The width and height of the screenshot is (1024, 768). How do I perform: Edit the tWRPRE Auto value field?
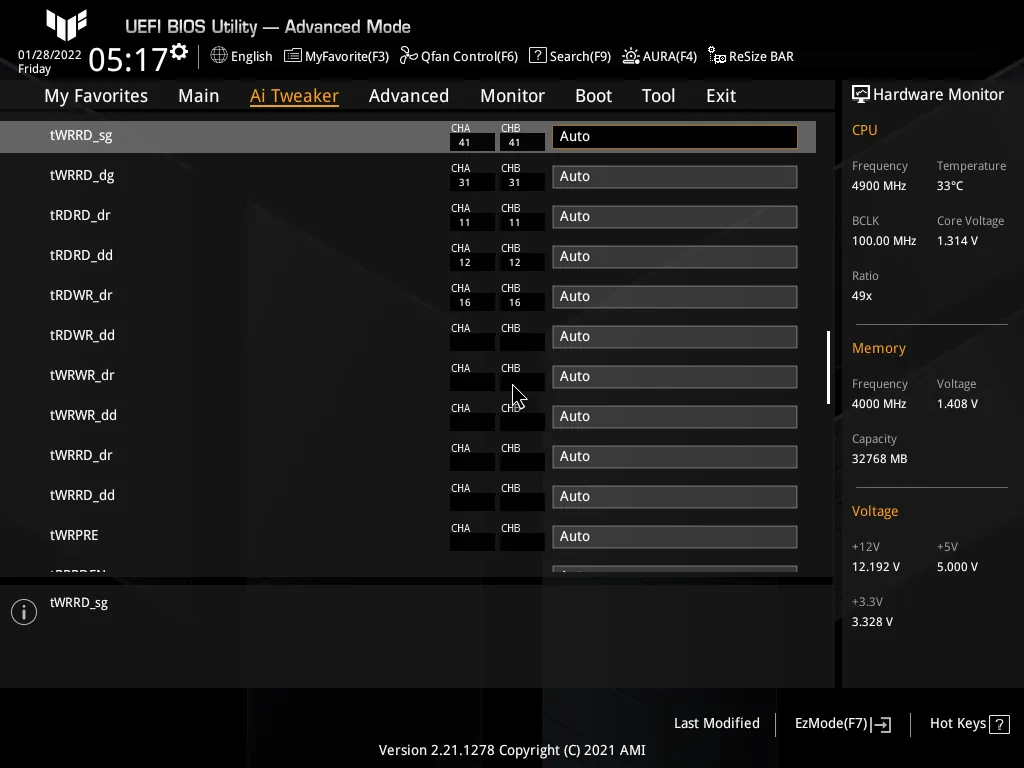tap(675, 536)
